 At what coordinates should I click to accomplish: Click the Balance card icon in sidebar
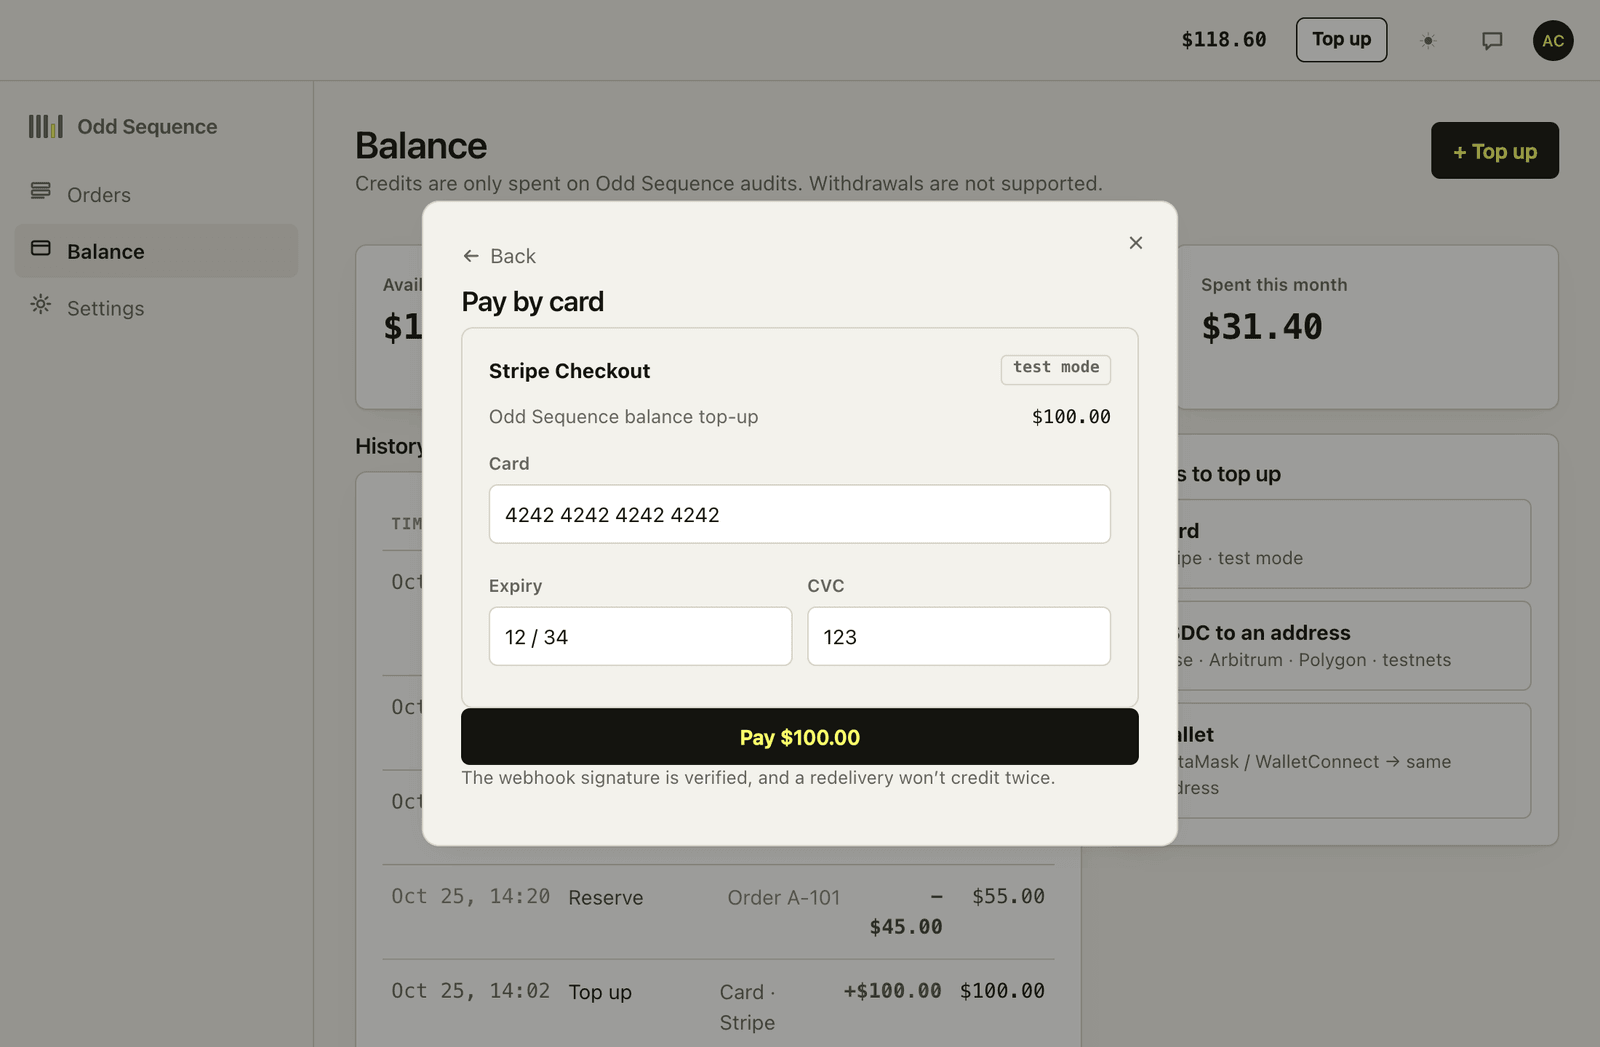point(41,248)
